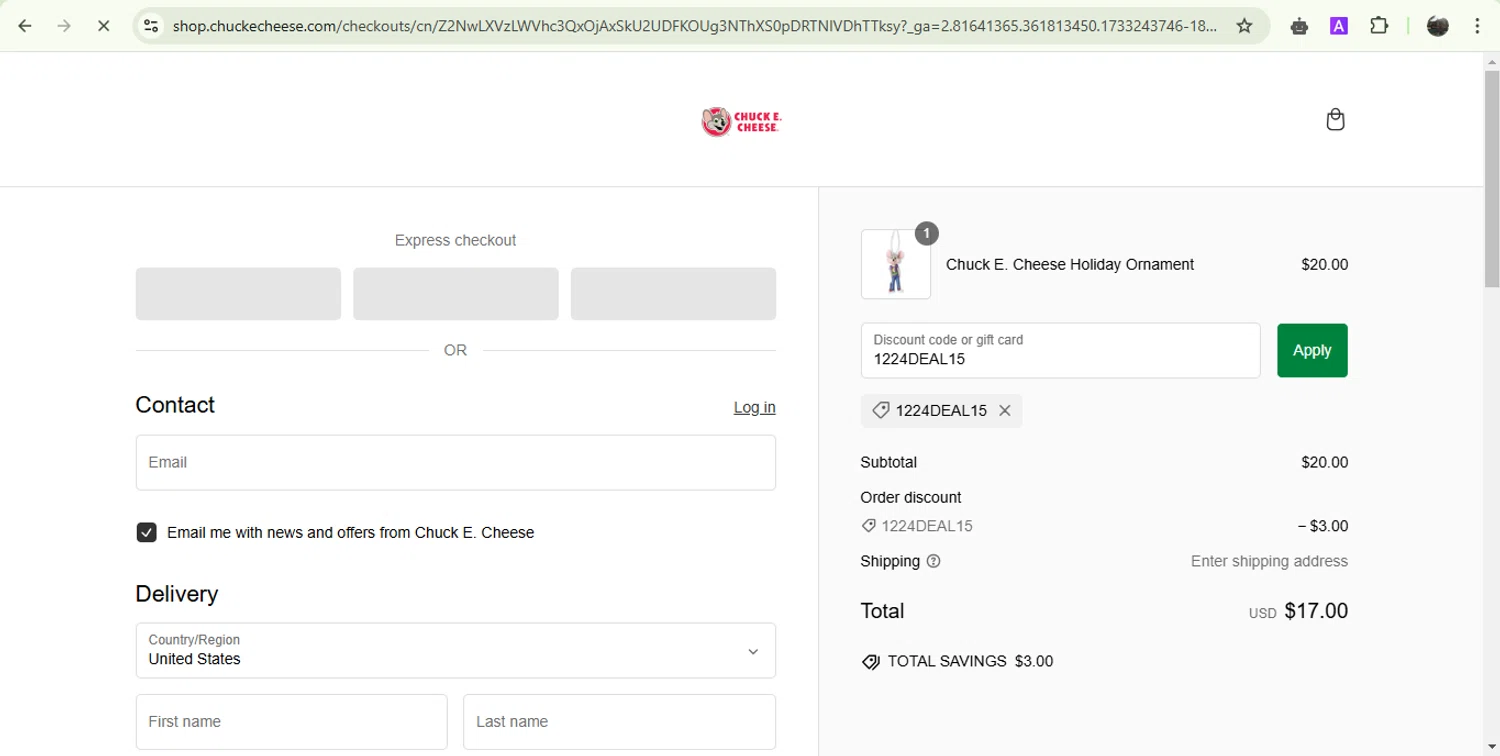Click the discount code or gift card field
Screen dimensions: 1500x756
(x=1060, y=351)
